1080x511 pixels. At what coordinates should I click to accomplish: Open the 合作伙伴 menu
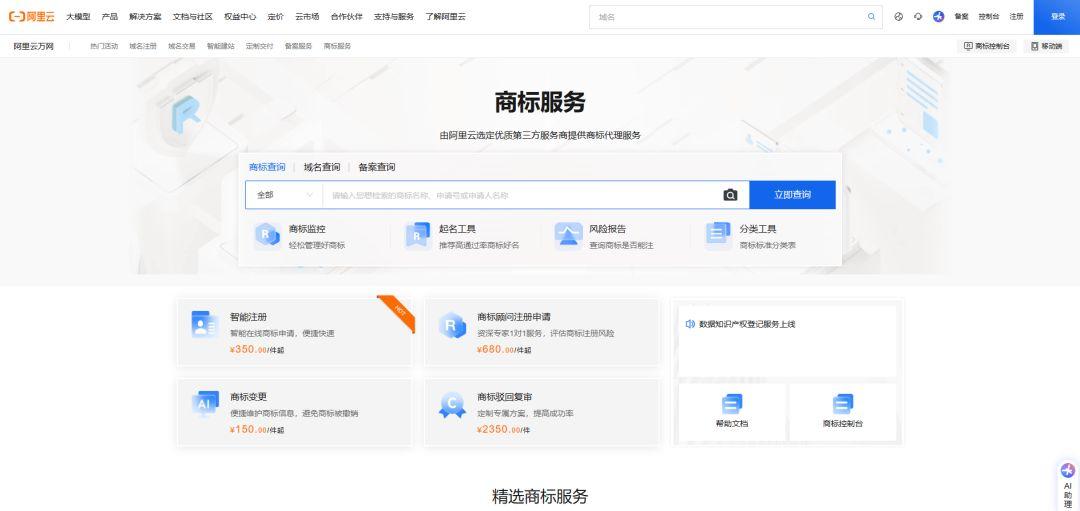pyautogui.click(x=346, y=17)
